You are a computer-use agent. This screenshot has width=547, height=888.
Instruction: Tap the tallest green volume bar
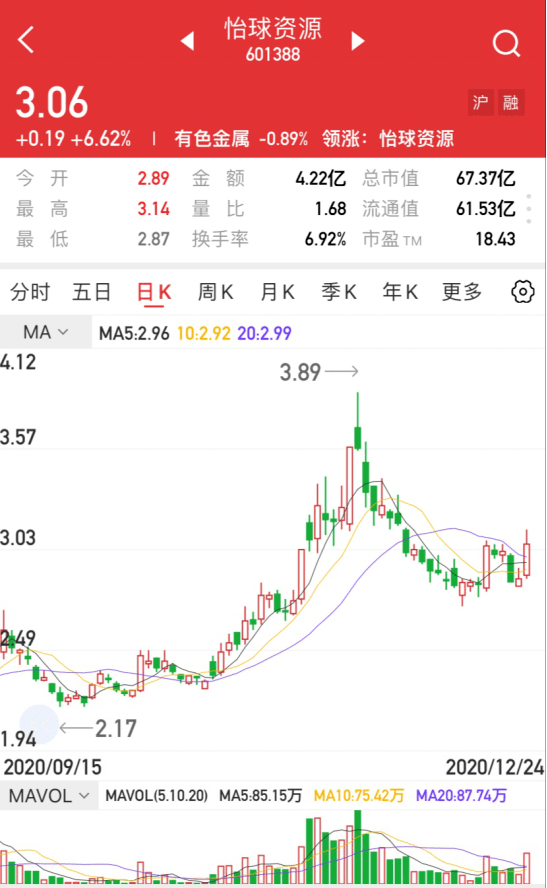pyautogui.click(x=357, y=847)
